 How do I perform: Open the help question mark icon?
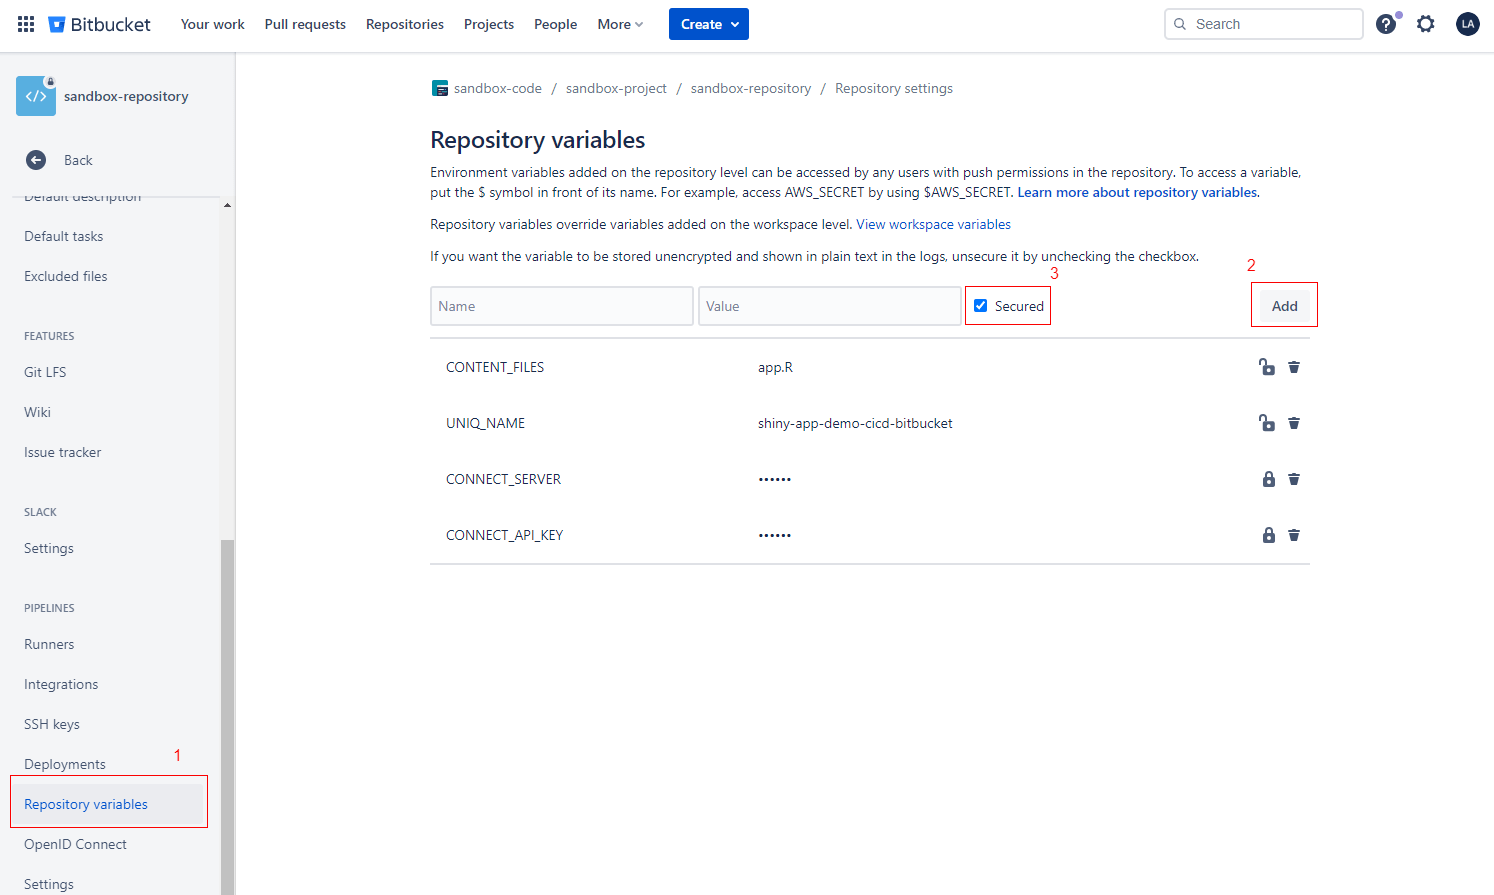click(1386, 23)
